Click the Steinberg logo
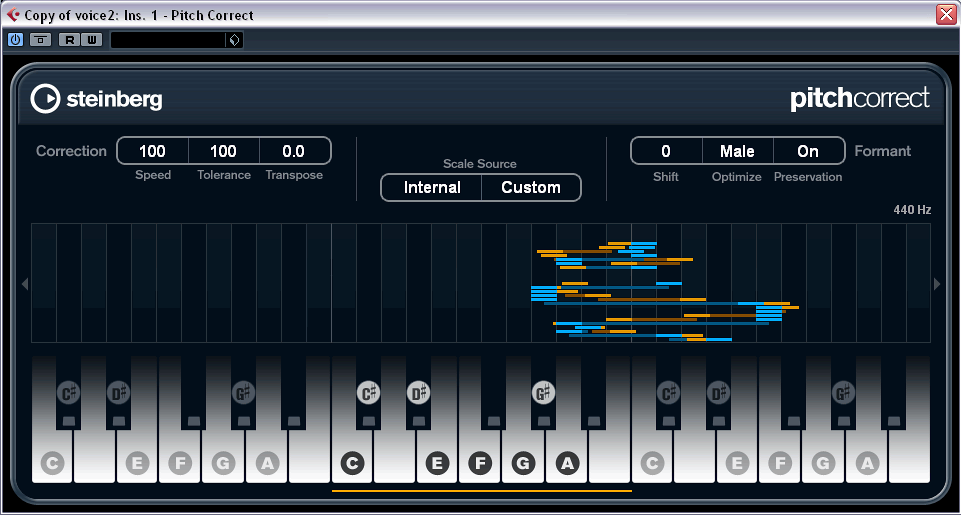This screenshot has width=961, height=515. pos(96,99)
